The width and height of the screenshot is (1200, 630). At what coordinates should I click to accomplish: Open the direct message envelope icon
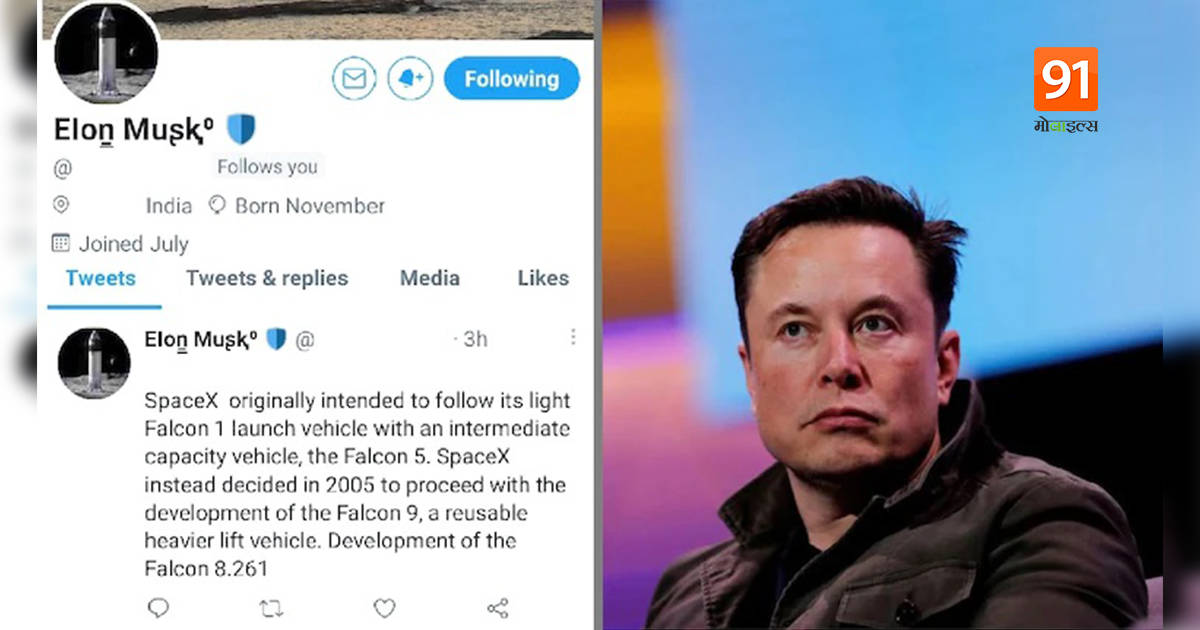352,78
